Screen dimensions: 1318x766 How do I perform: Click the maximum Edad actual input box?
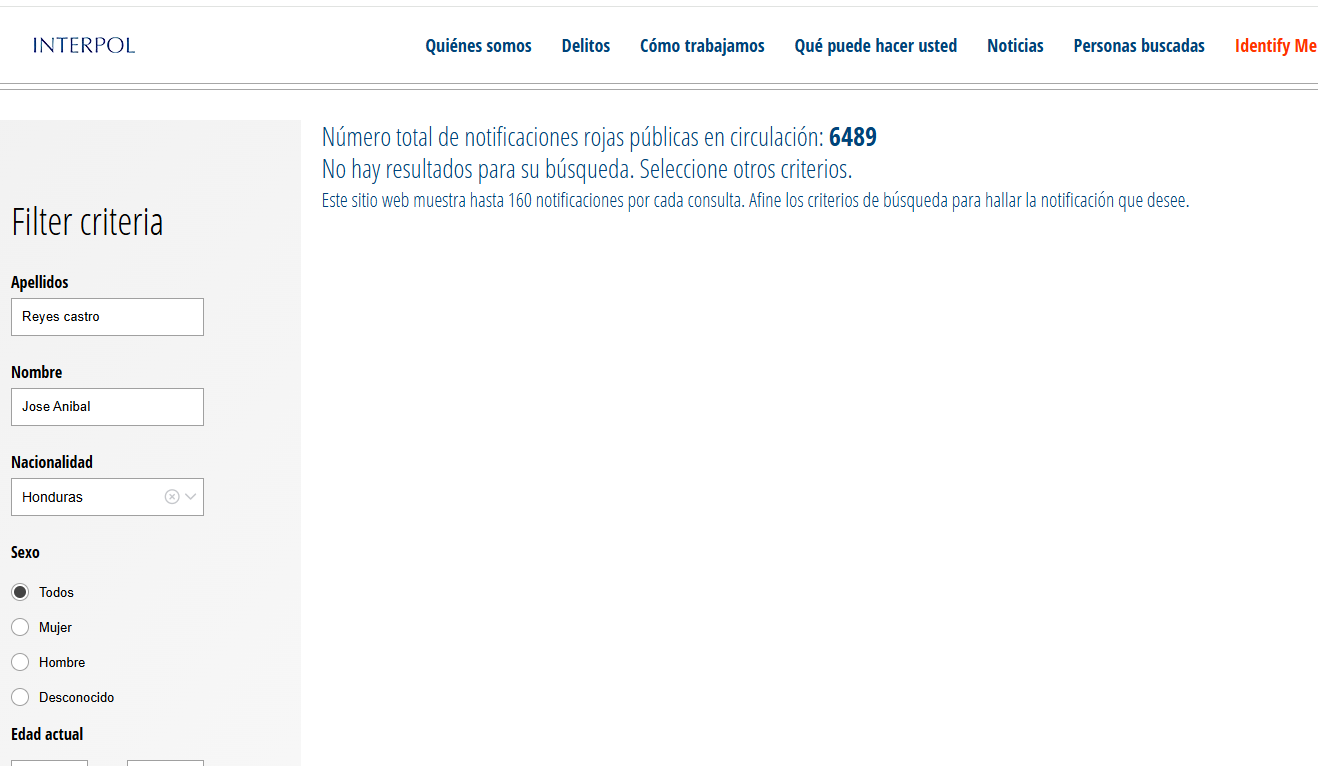[165, 762]
